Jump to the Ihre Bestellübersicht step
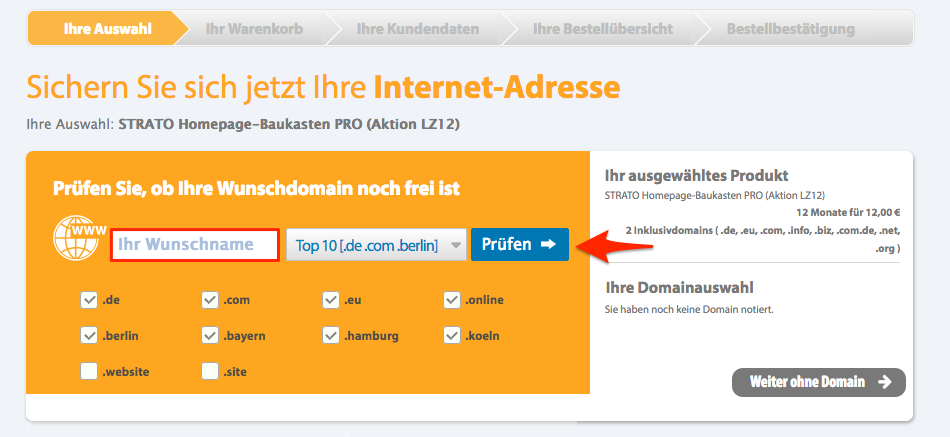950x437 pixels. [602, 28]
